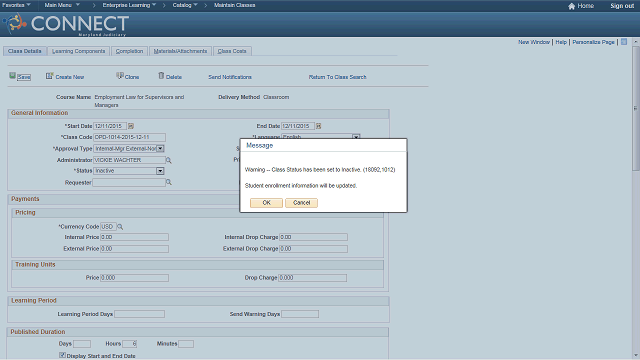640x360 pixels.
Task: Click the scrollbar up arrow
Action: click(636, 42)
